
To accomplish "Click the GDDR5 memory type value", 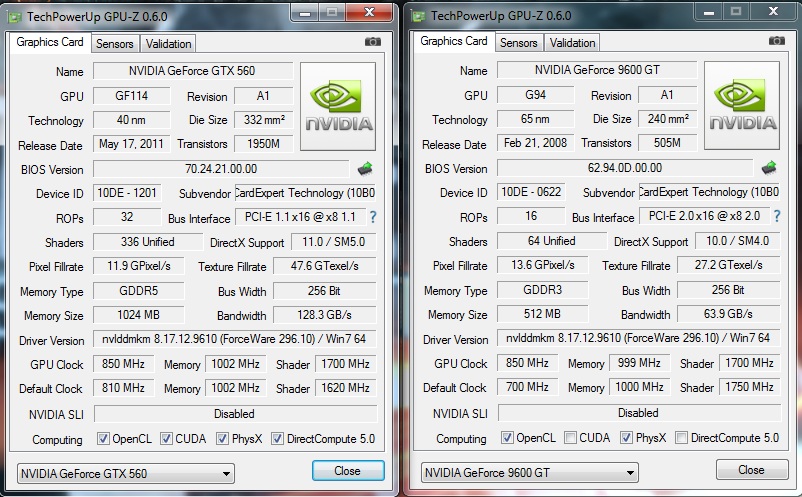I will pyautogui.click(x=139, y=291).
